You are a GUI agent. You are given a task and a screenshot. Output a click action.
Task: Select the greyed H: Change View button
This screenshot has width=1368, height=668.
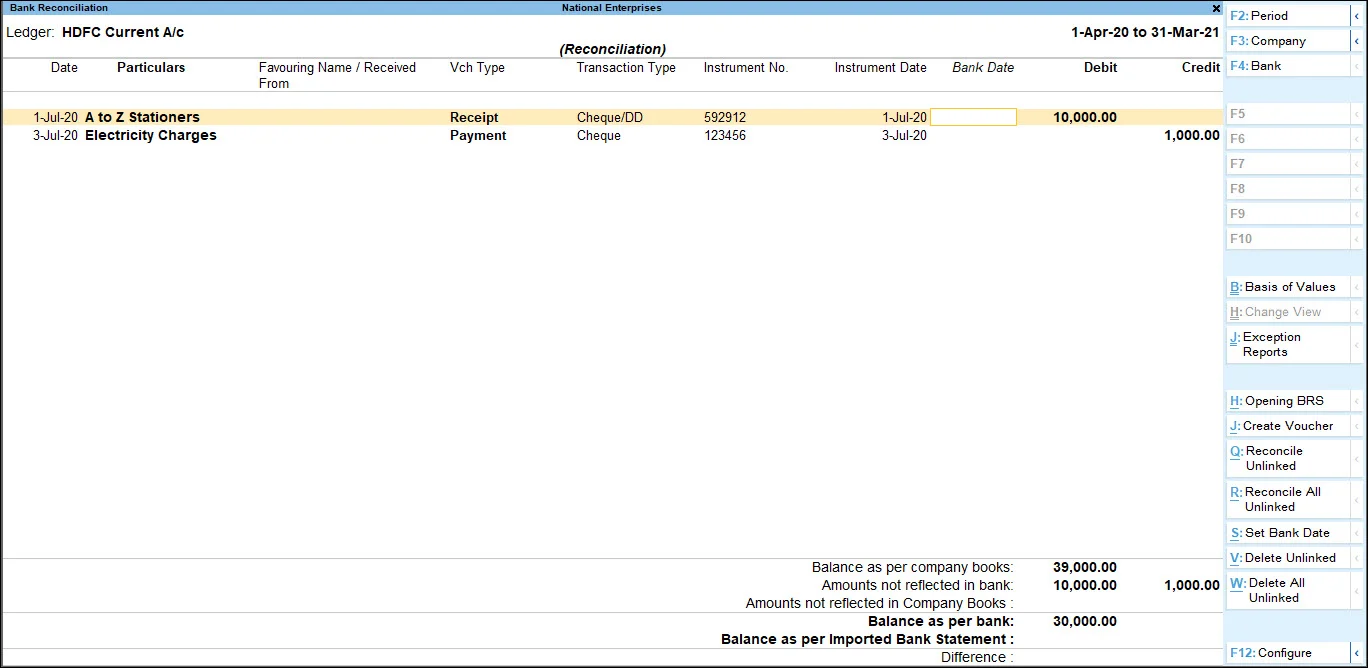point(1288,312)
